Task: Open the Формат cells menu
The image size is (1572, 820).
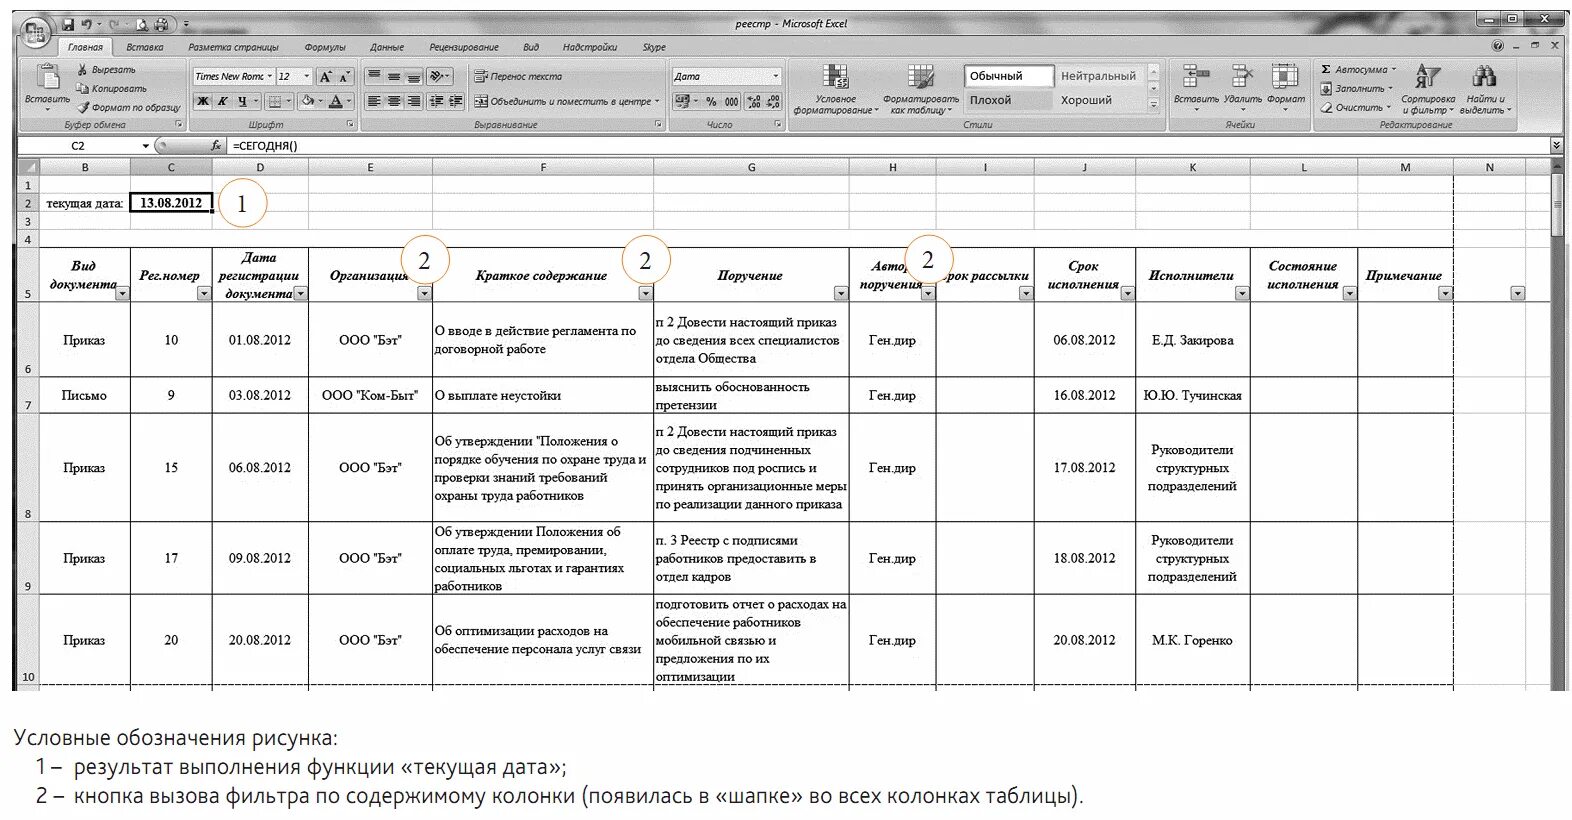Action: pyautogui.click(x=1286, y=86)
